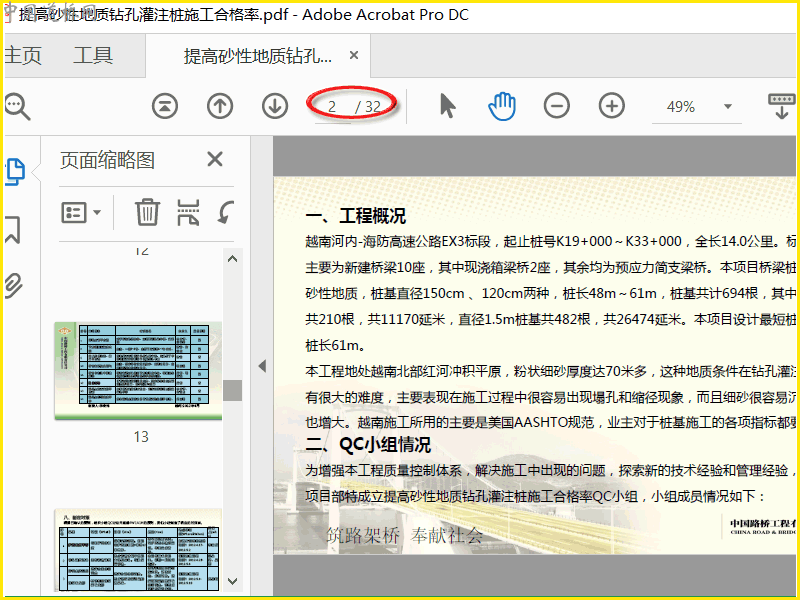
Task: Choose the Selection arrow tool
Action: (x=447, y=106)
